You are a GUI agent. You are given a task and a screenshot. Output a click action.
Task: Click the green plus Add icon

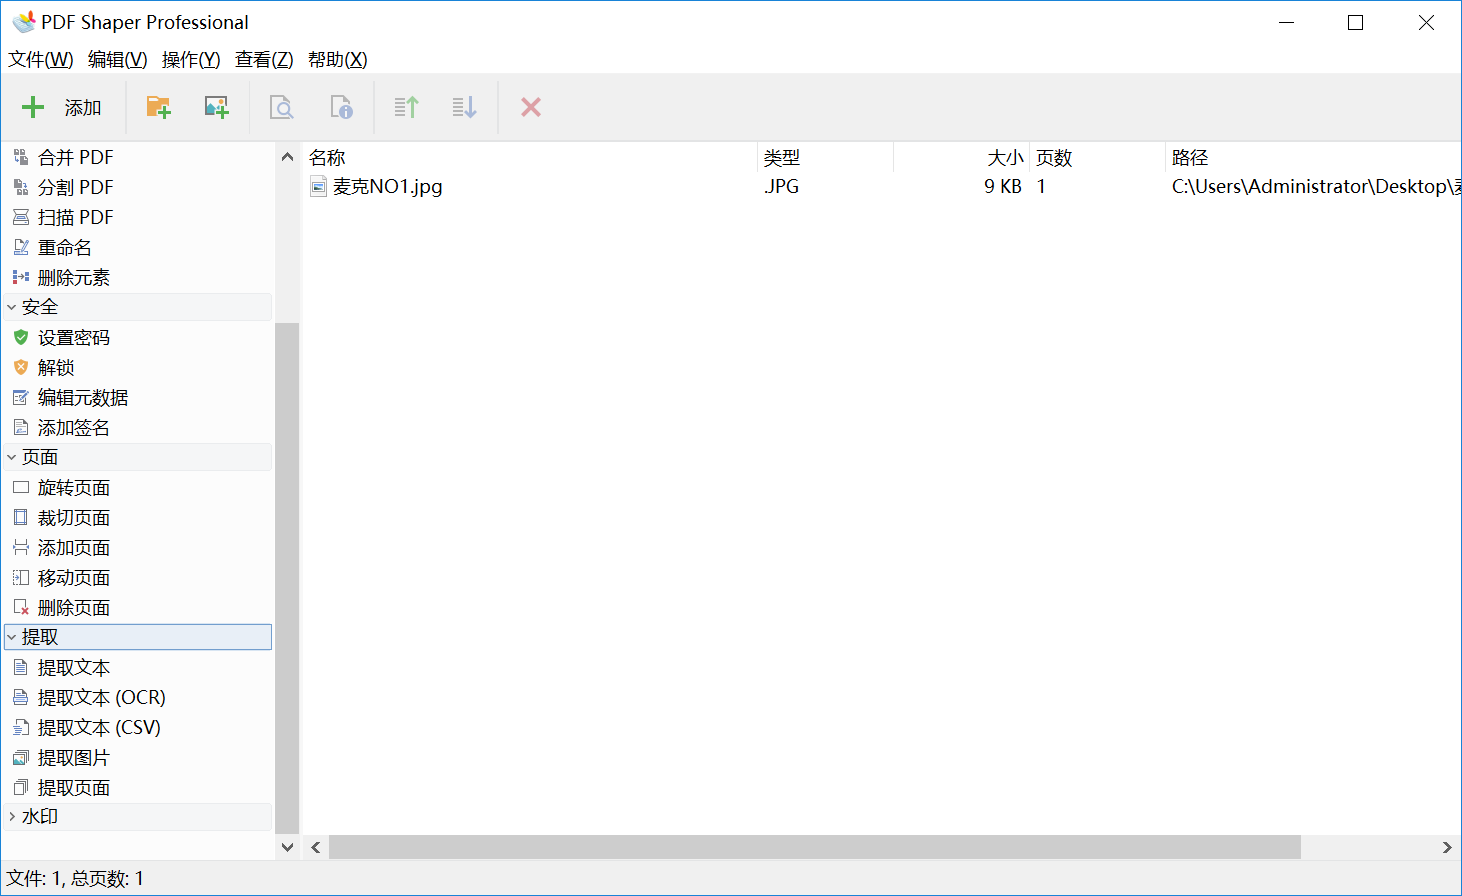[x=33, y=107]
